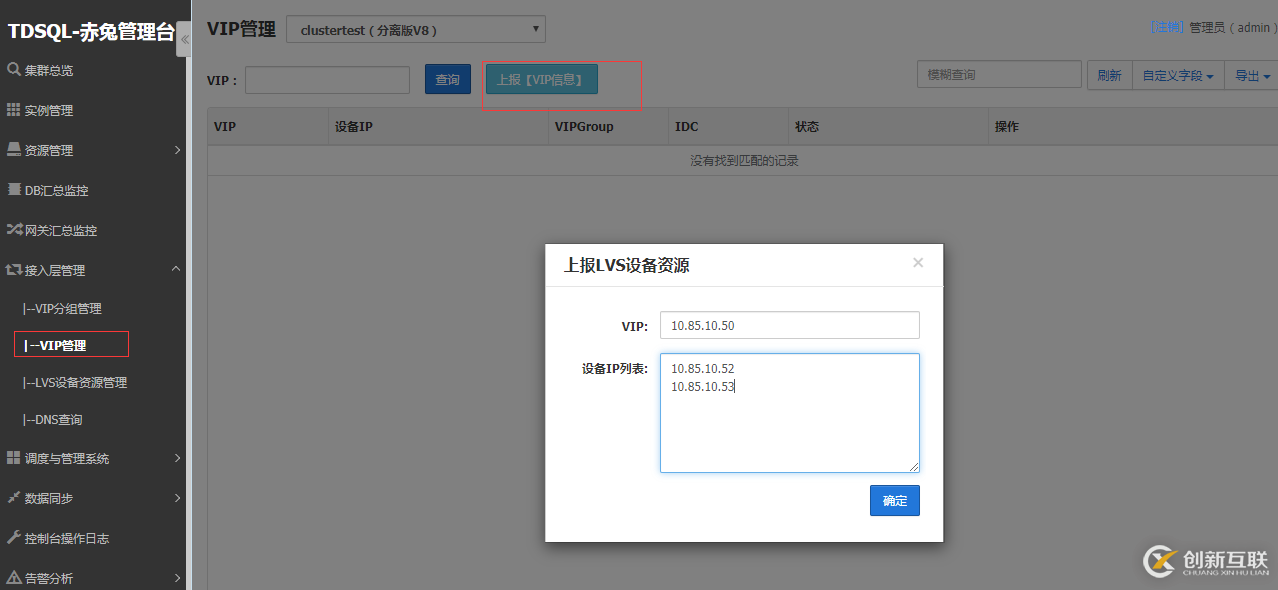The height and width of the screenshot is (590, 1278).
Task: Collapse the sidebar with the « arrow
Action: 183,40
